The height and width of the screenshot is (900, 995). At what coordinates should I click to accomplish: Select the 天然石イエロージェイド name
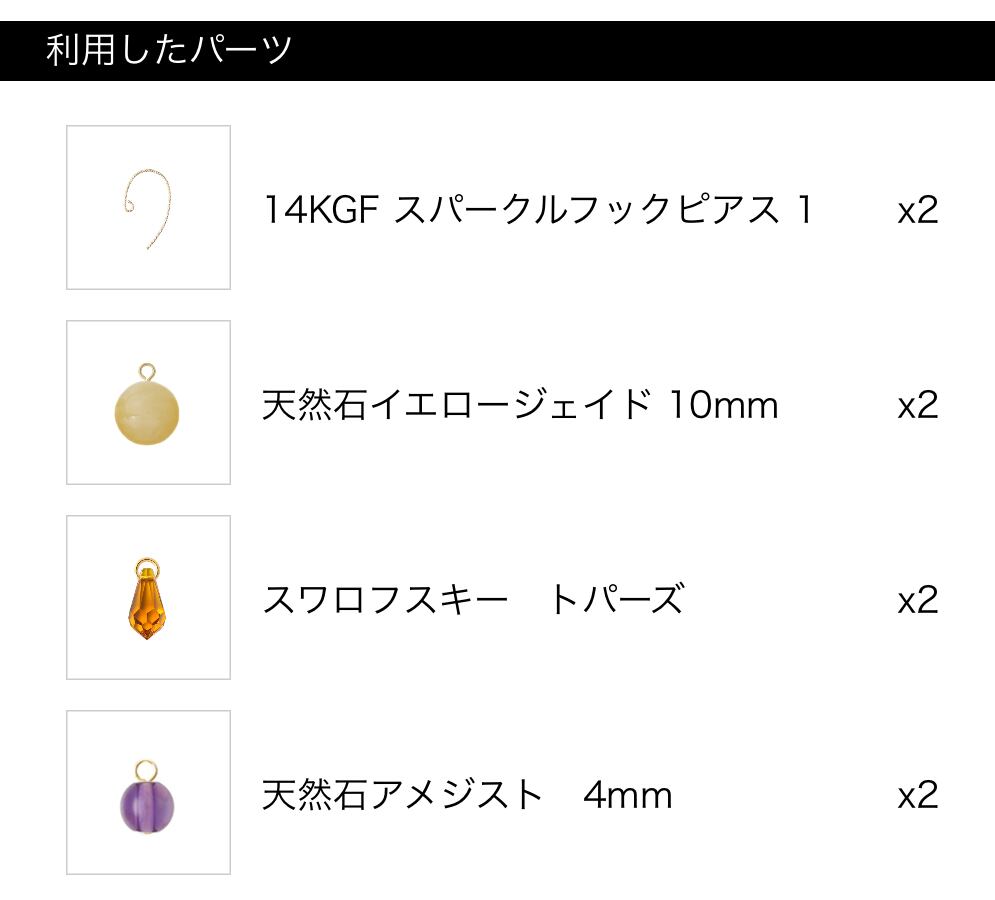point(456,405)
